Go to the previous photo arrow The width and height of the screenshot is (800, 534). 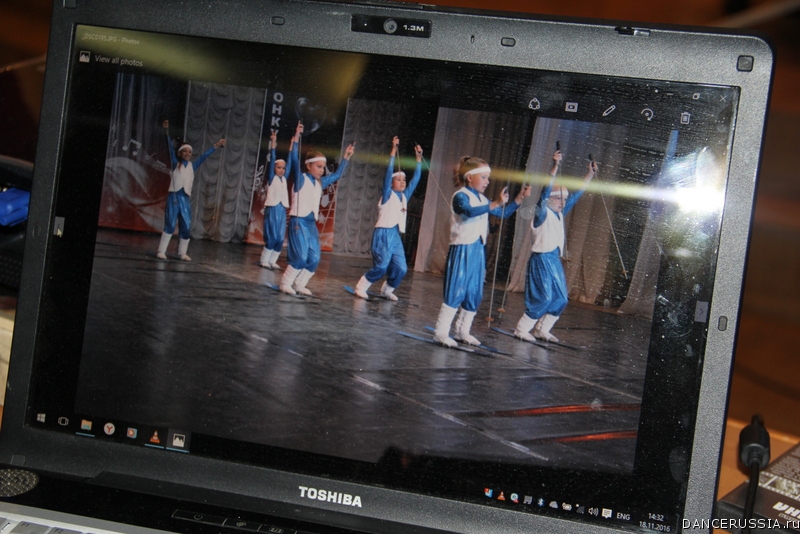pos(59,226)
